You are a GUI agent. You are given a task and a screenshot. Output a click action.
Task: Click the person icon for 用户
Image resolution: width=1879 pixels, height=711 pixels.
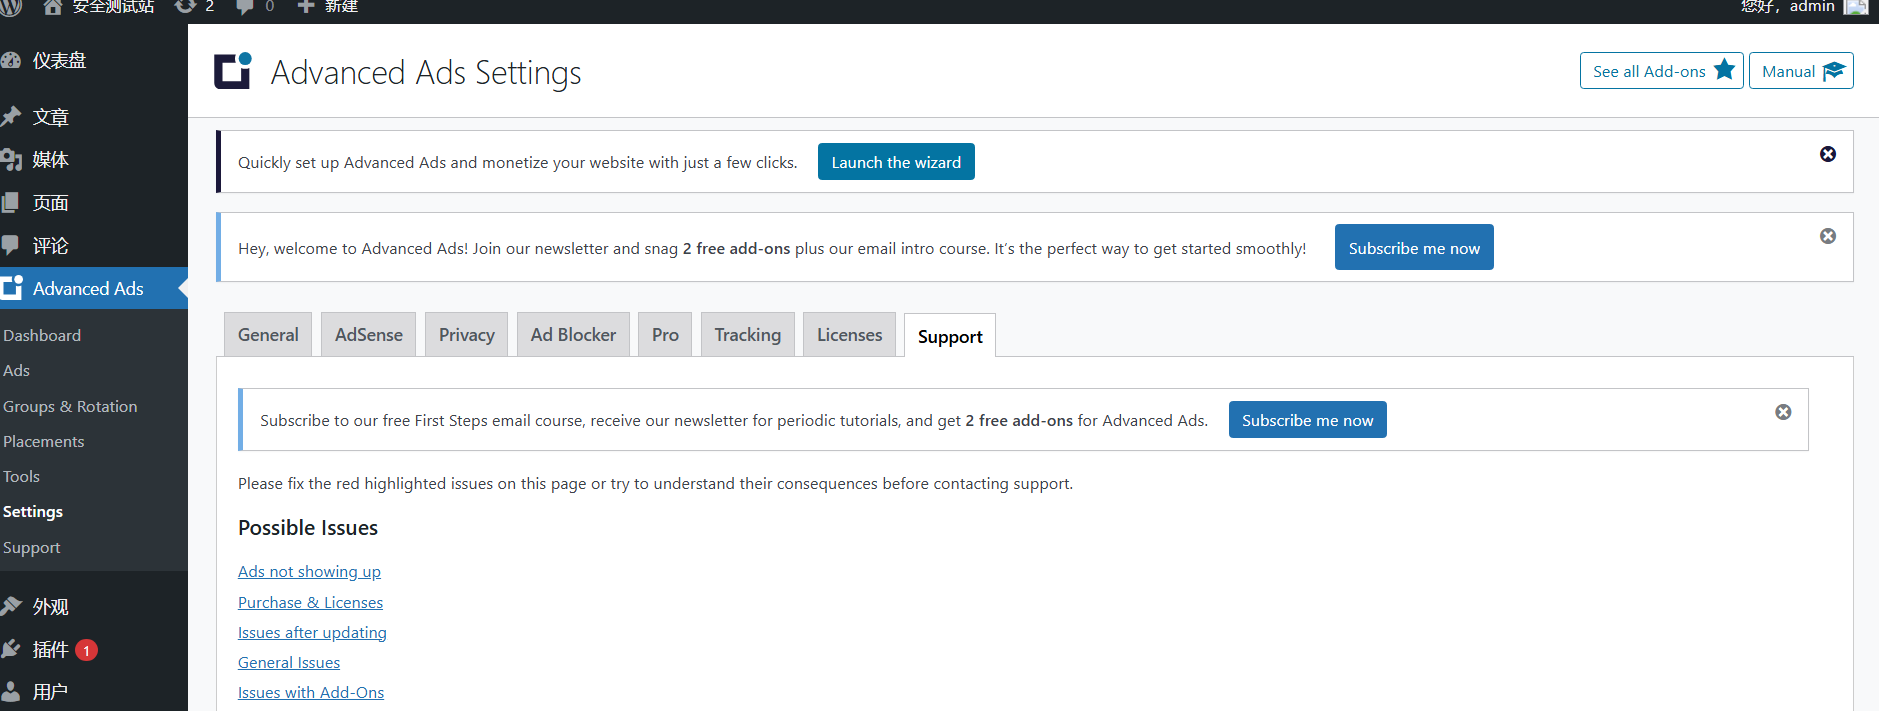(11, 691)
